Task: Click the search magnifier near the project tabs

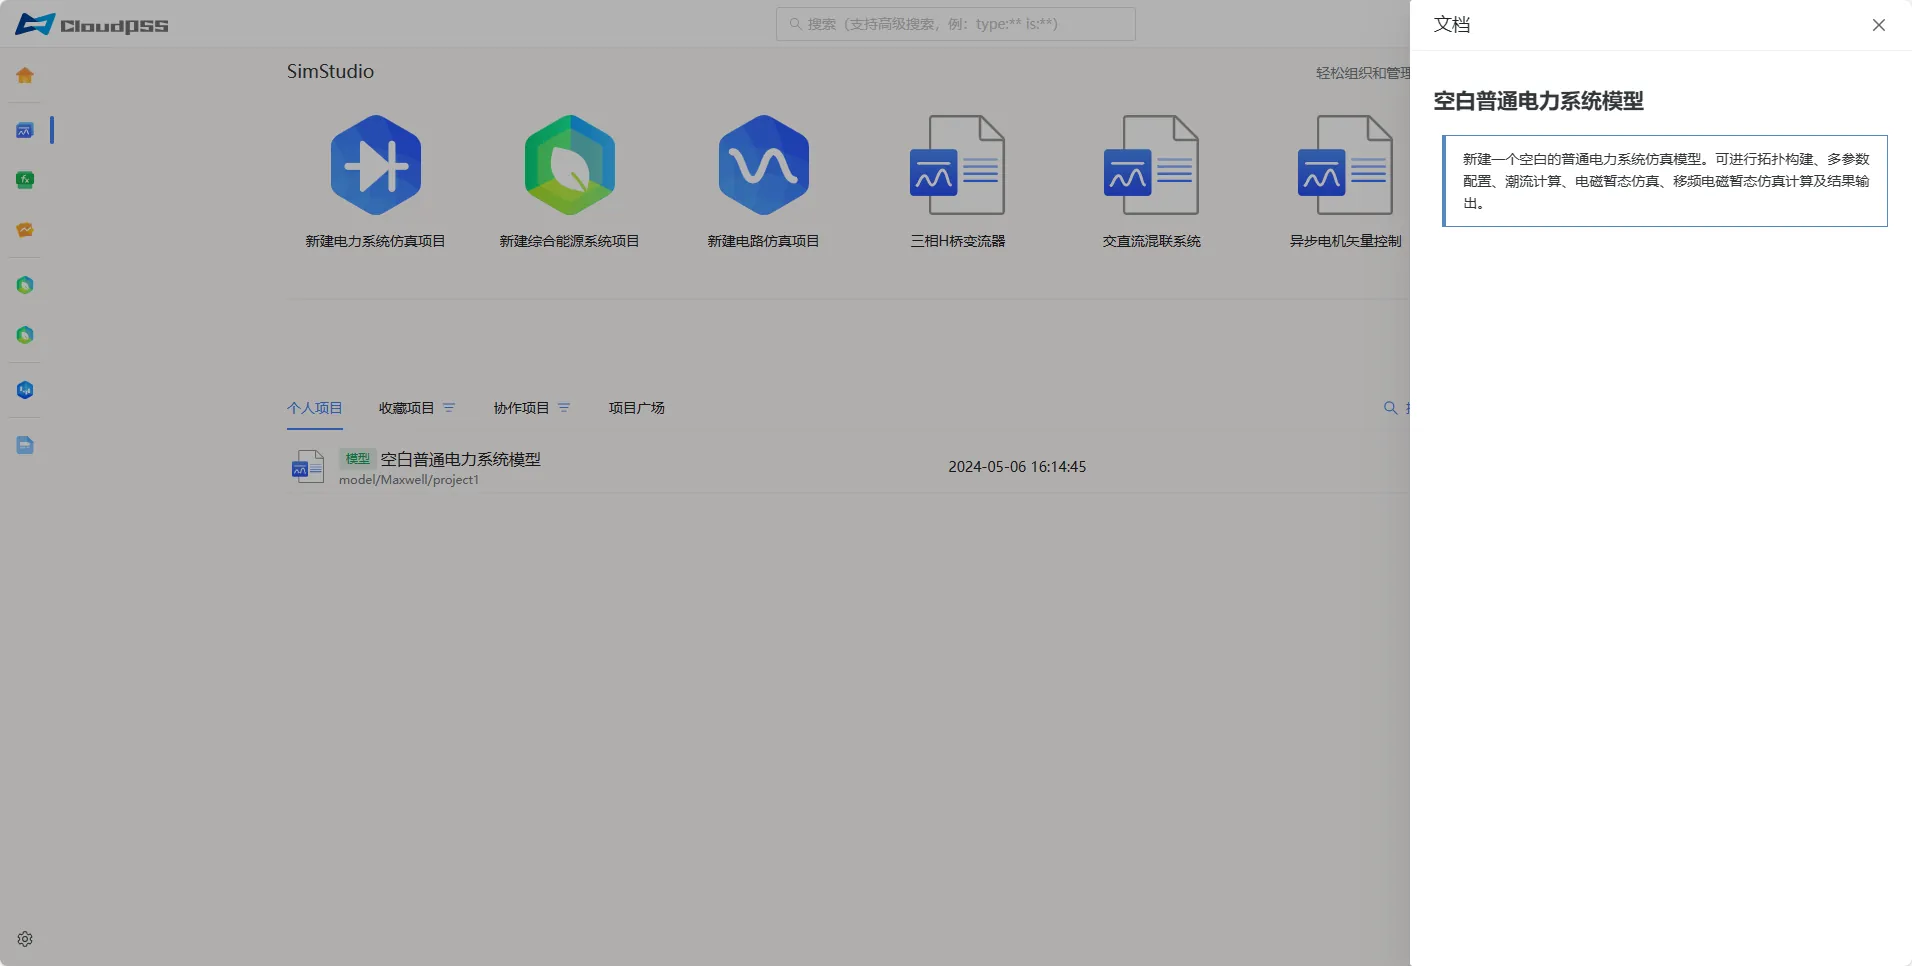Action: 1390,408
